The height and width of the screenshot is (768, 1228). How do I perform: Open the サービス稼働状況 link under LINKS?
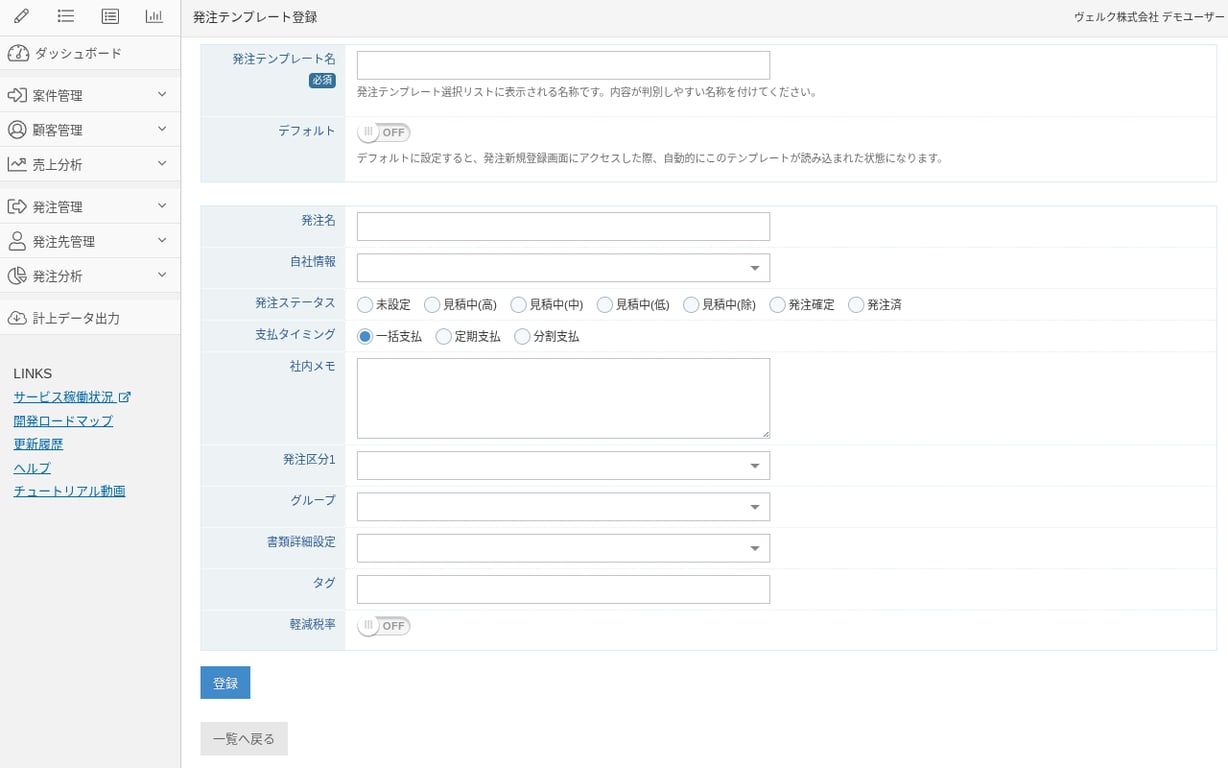coord(64,396)
